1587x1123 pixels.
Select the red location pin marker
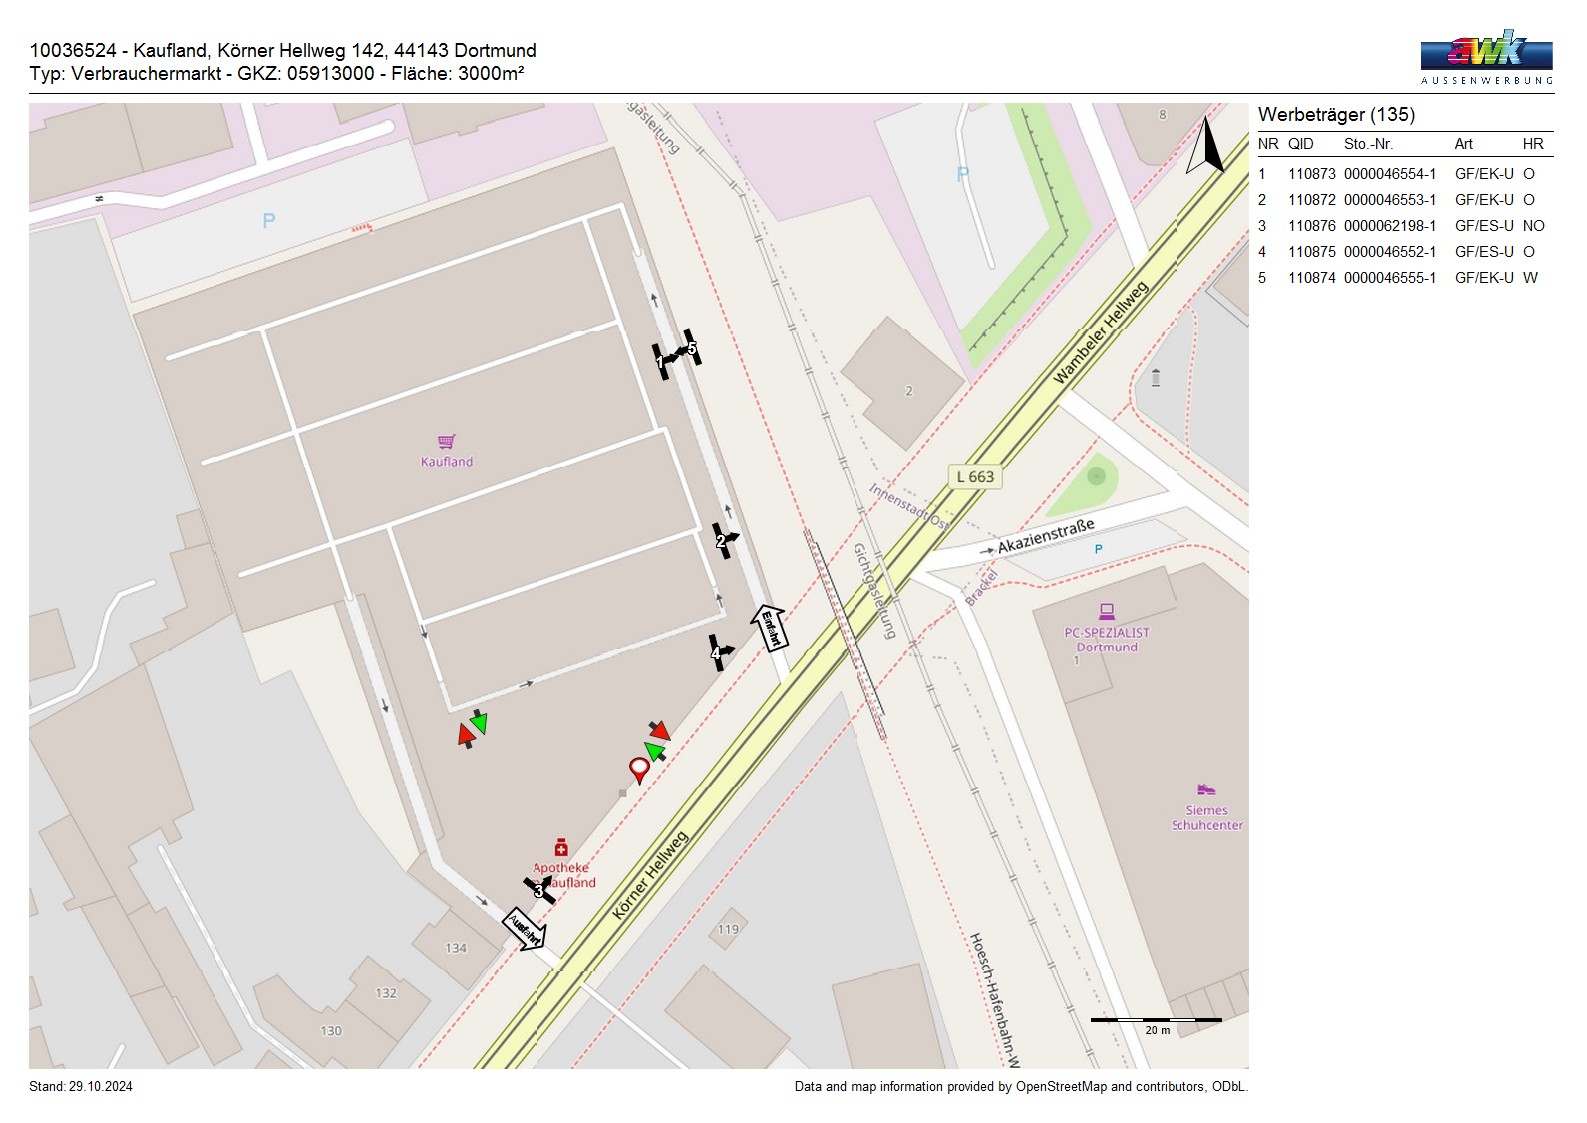coord(638,769)
